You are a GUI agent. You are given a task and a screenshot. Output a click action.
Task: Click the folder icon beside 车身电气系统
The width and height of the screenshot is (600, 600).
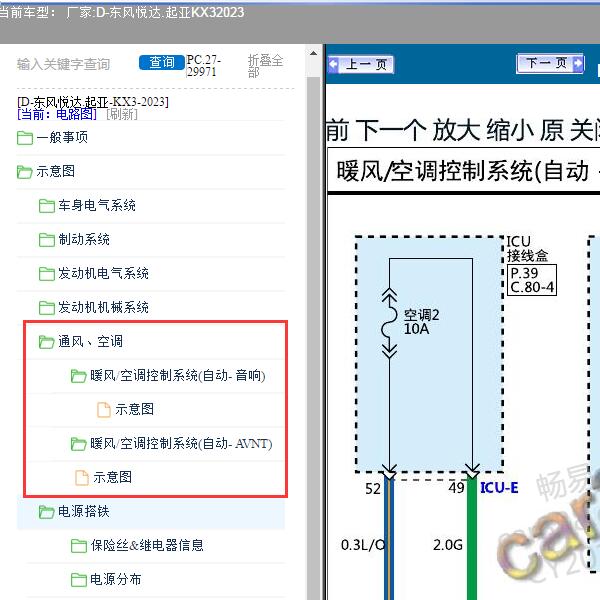click(x=47, y=206)
